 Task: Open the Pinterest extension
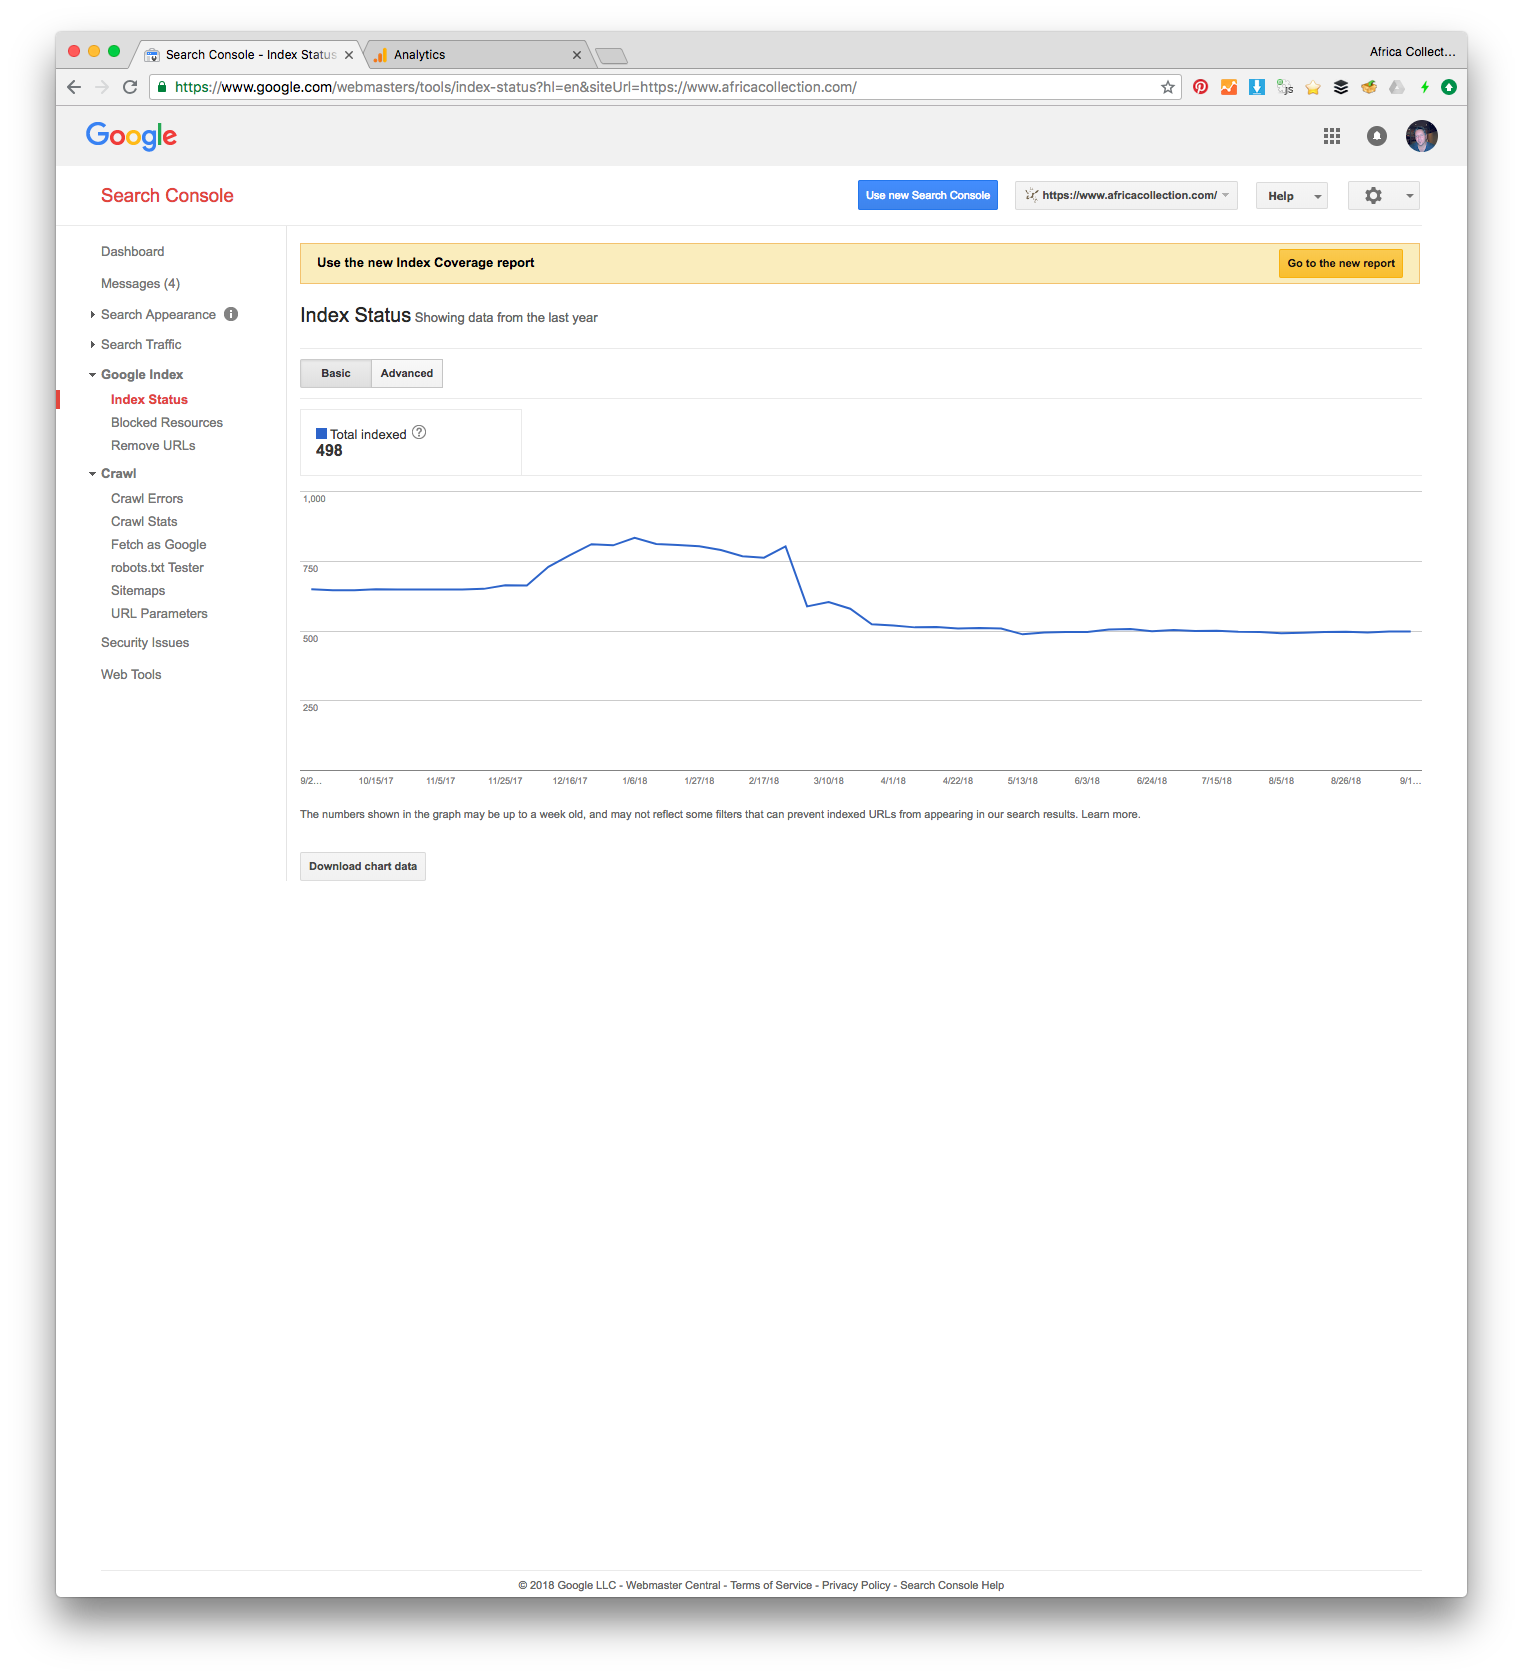pyautogui.click(x=1200, y=87)
